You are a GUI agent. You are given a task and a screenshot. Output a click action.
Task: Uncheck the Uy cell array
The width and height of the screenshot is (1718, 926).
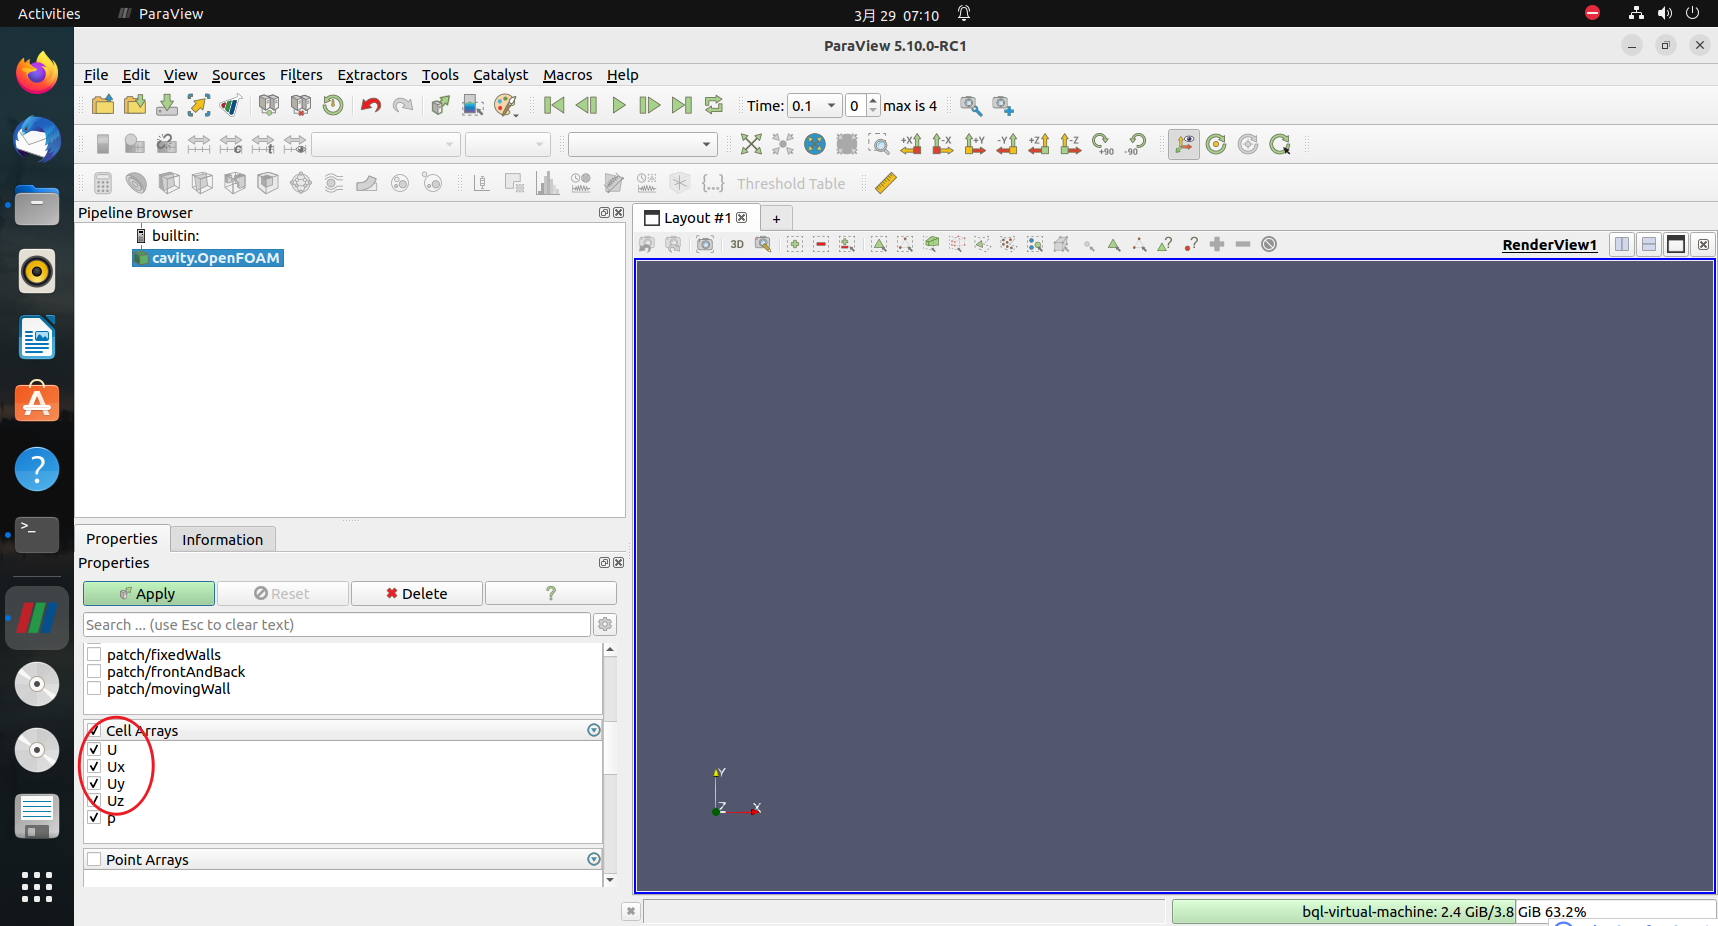pos(94,784)
